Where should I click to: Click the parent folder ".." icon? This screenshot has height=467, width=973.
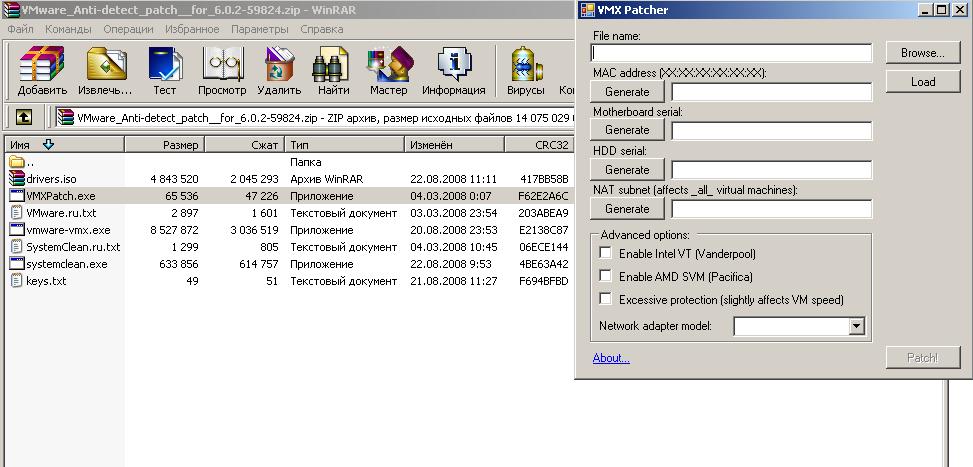point(17,162)
